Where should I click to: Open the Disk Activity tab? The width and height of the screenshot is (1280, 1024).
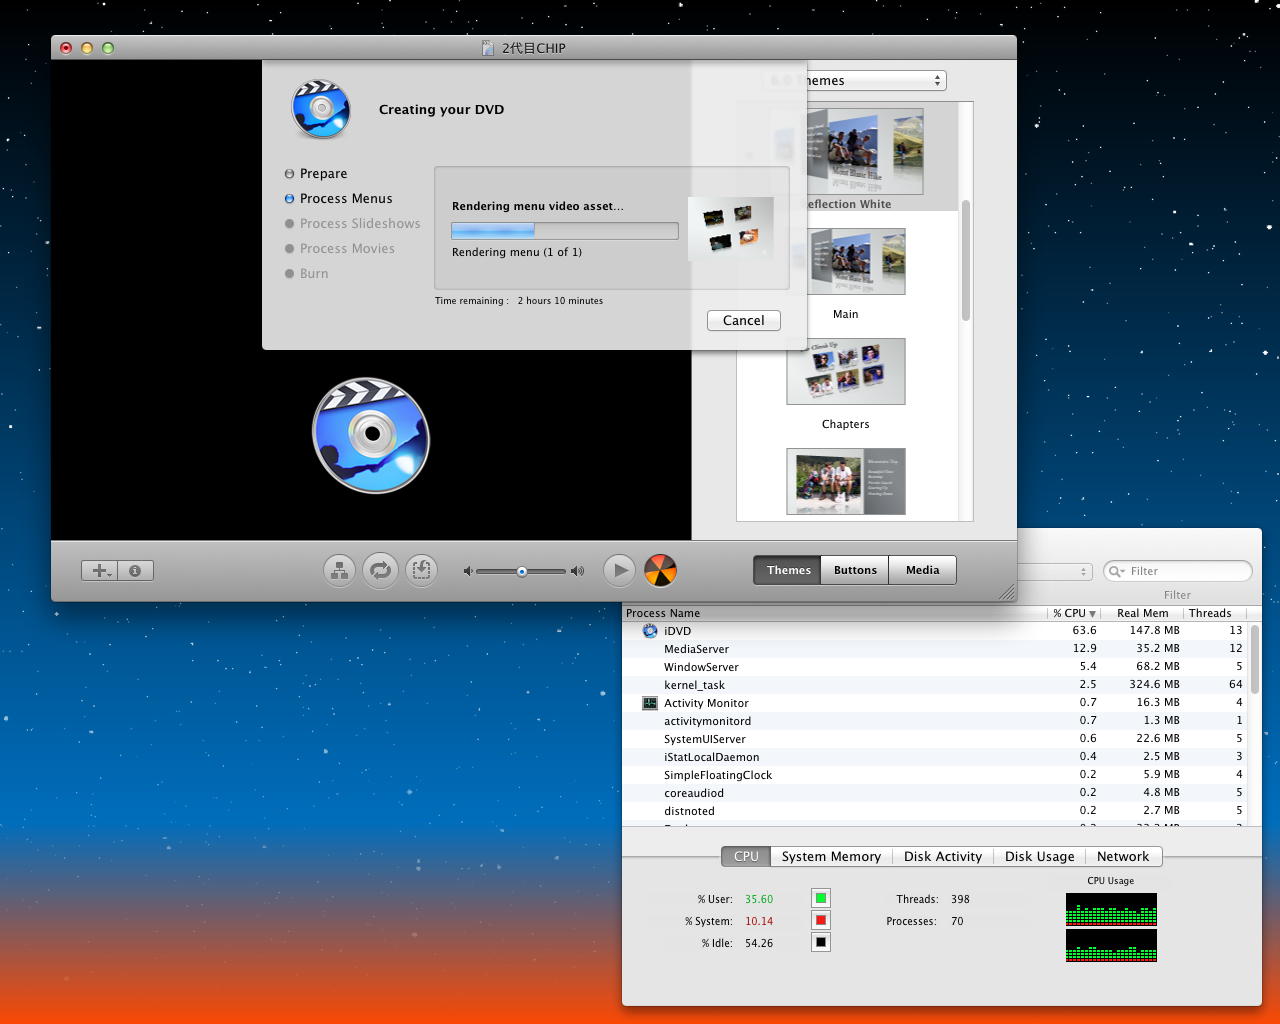[x=942, y=856]
